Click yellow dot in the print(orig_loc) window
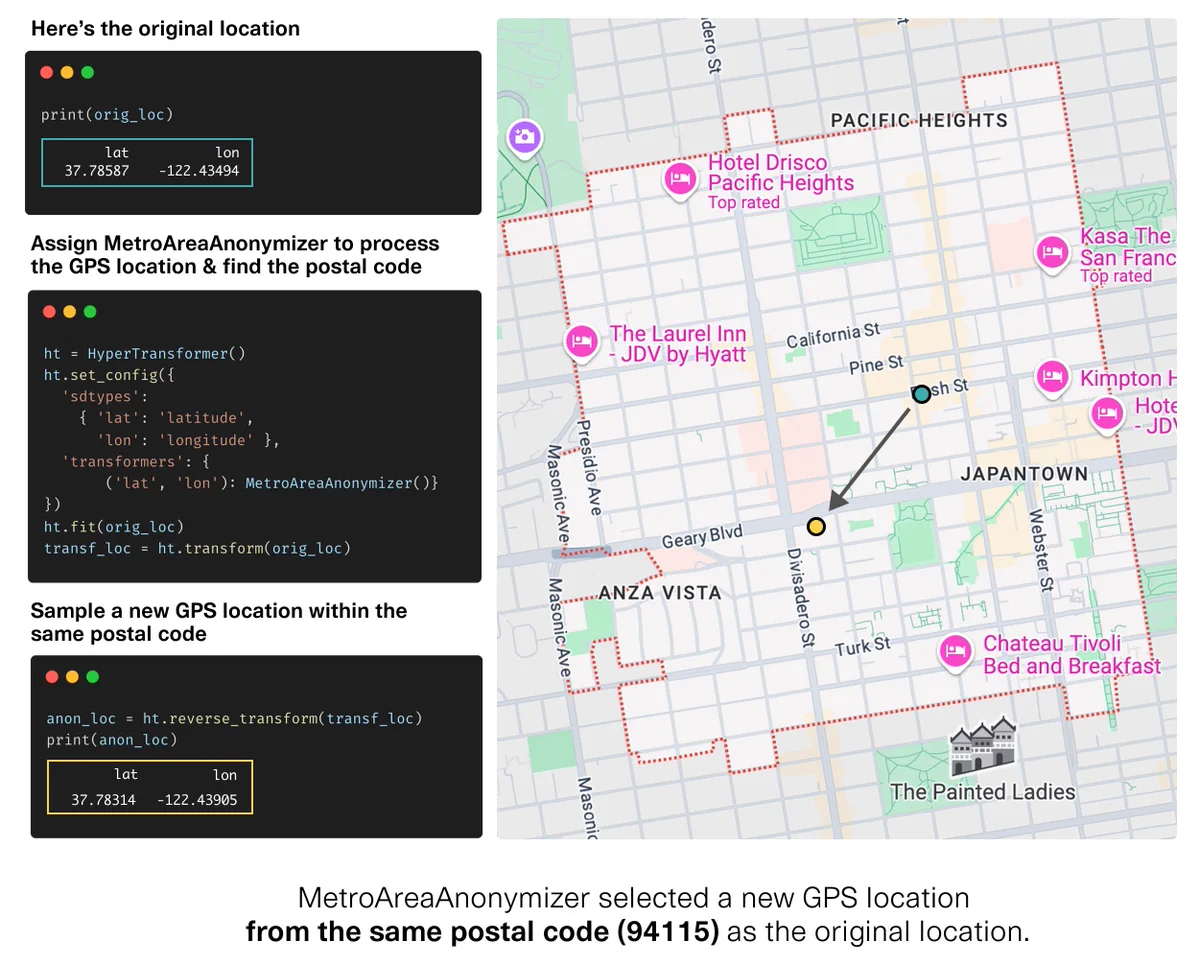The image size is (1200, 965). tap(67, 73)
